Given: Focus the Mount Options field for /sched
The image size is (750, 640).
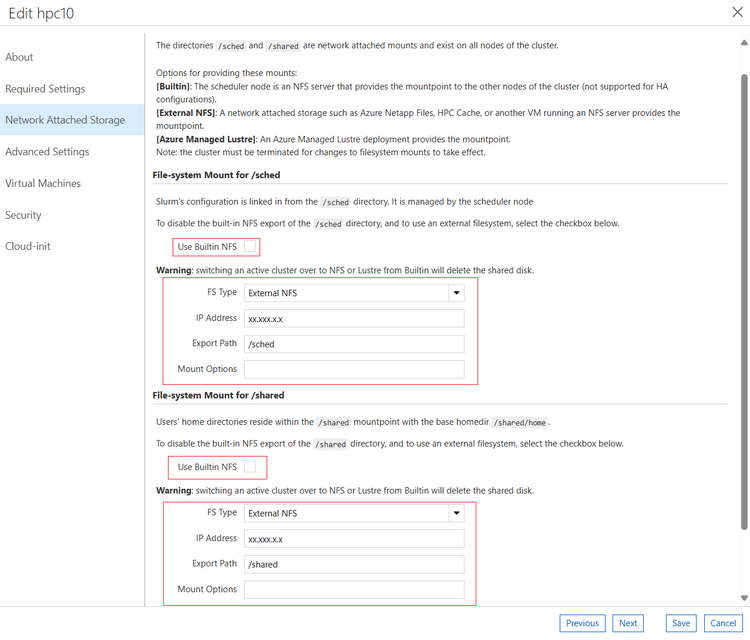Looking at the screenshot, I should pos(354,369).
